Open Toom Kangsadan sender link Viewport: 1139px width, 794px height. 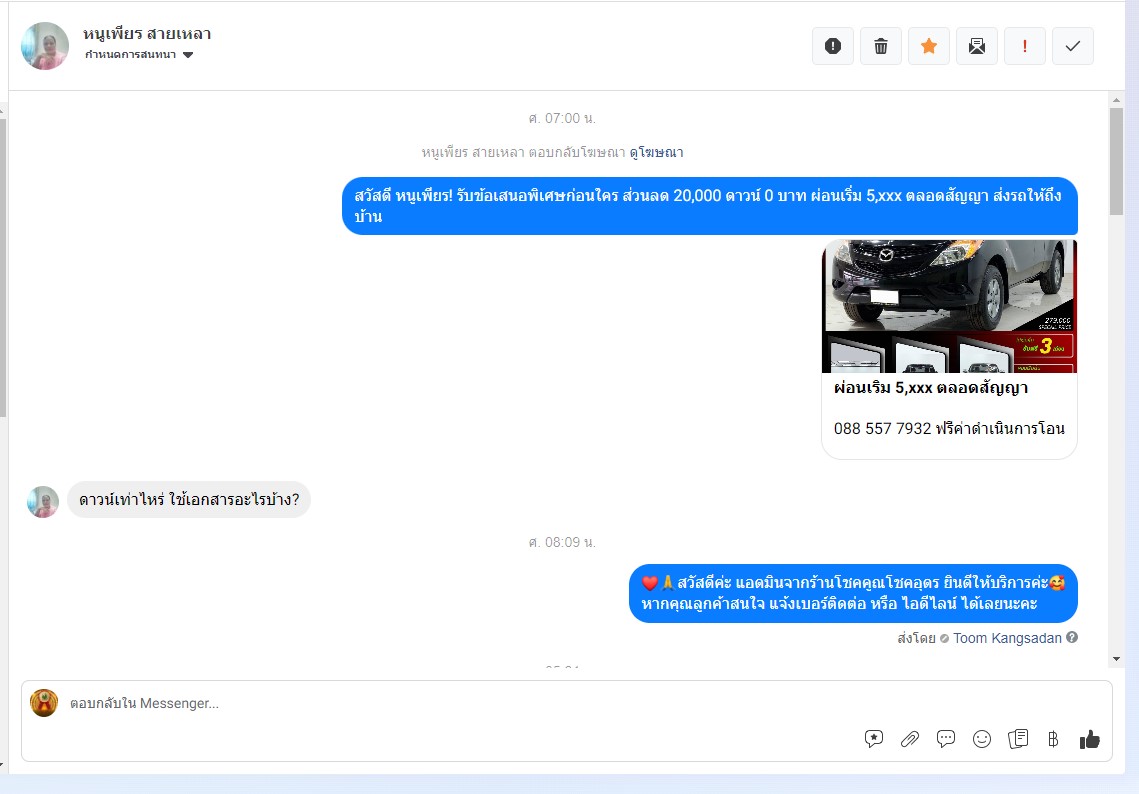[1007, 639]
